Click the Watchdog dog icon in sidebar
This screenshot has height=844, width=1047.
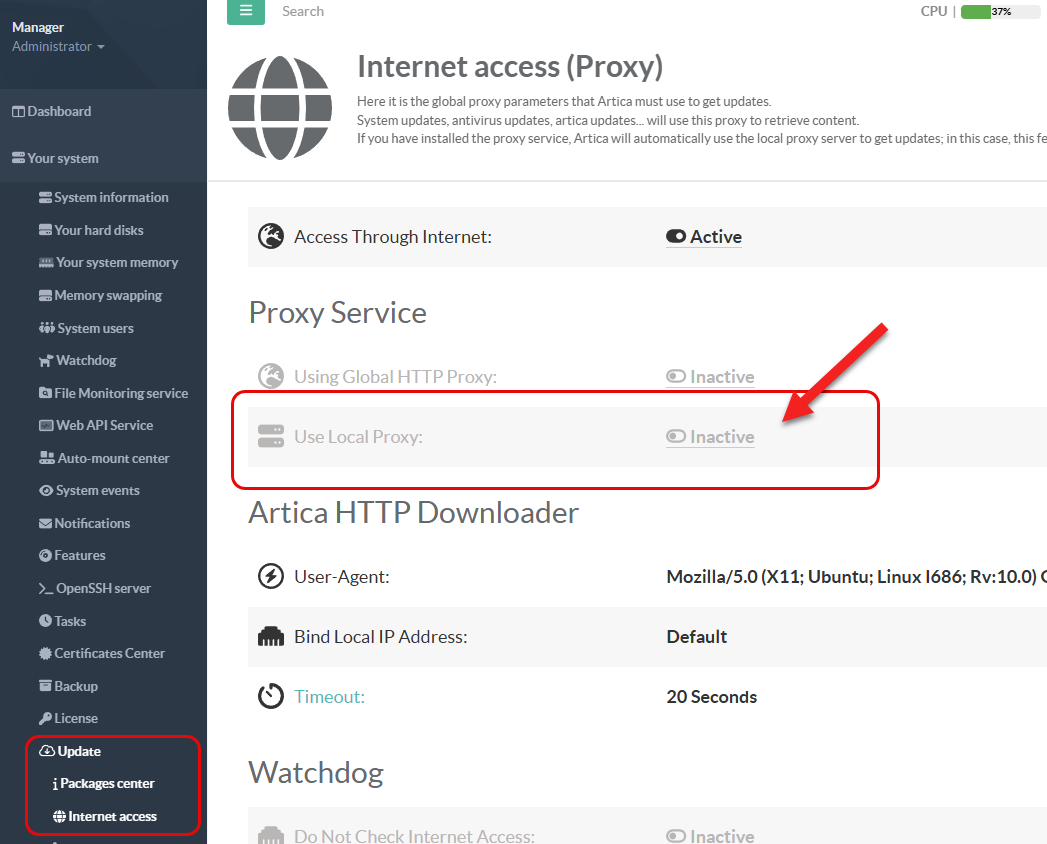(x=46, y=361)
